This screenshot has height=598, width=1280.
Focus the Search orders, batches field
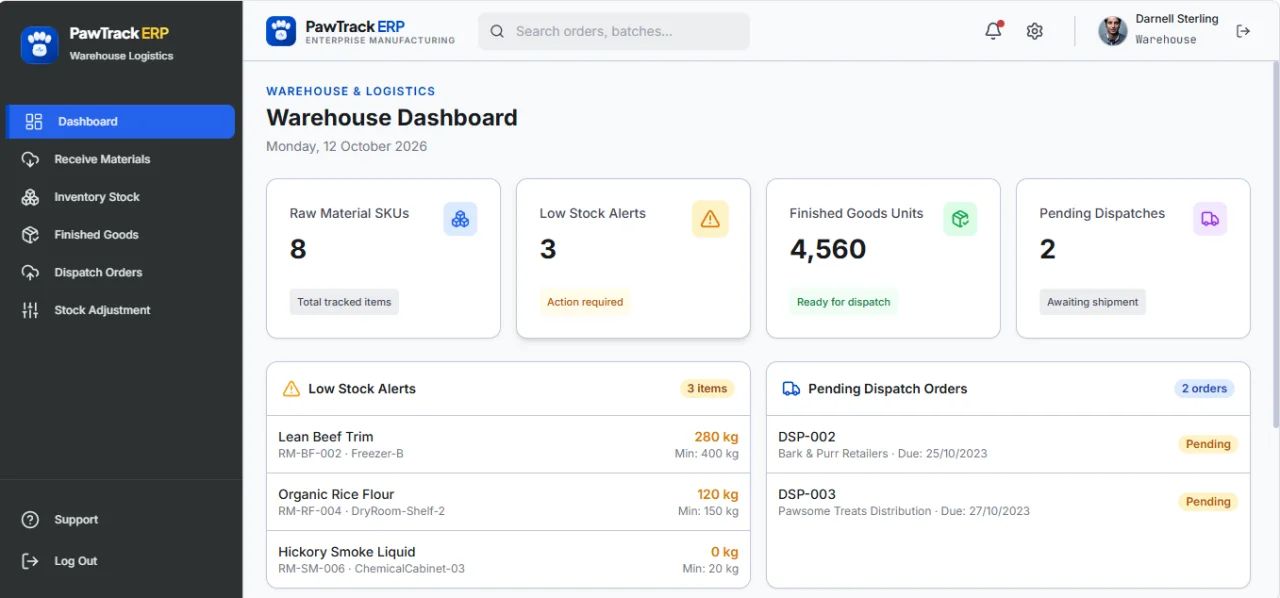click(x=614, y=31)
